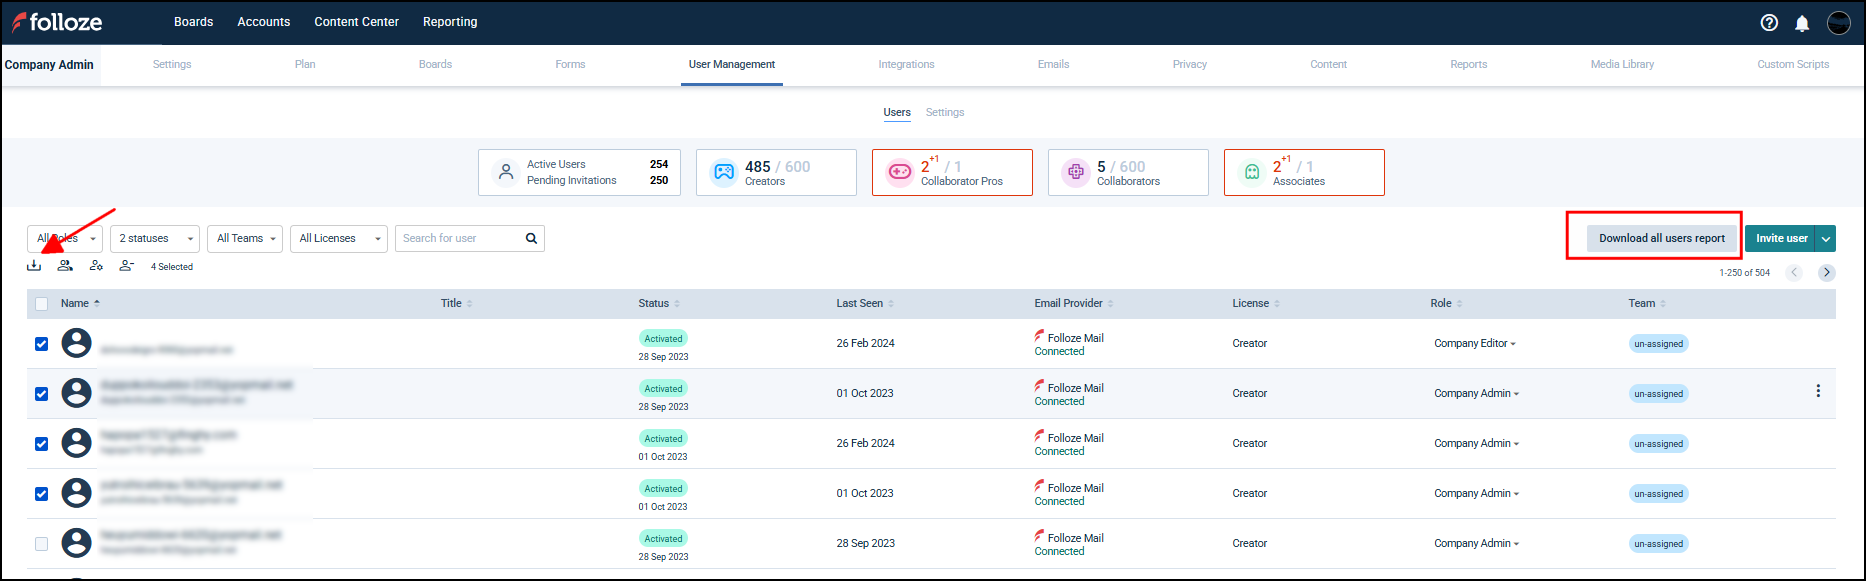This screenshot has height=581, width=1866.
Task: Open the notifications bell icon
Action: [x=1802, y=23]
